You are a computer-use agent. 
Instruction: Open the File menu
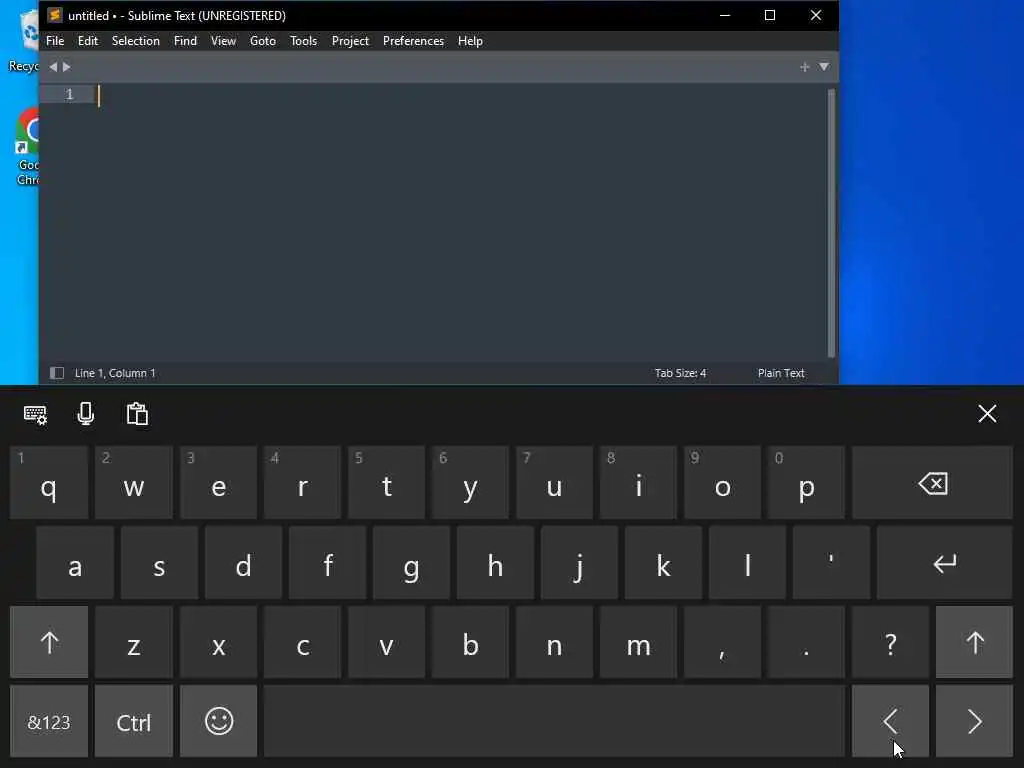[55, 40]
